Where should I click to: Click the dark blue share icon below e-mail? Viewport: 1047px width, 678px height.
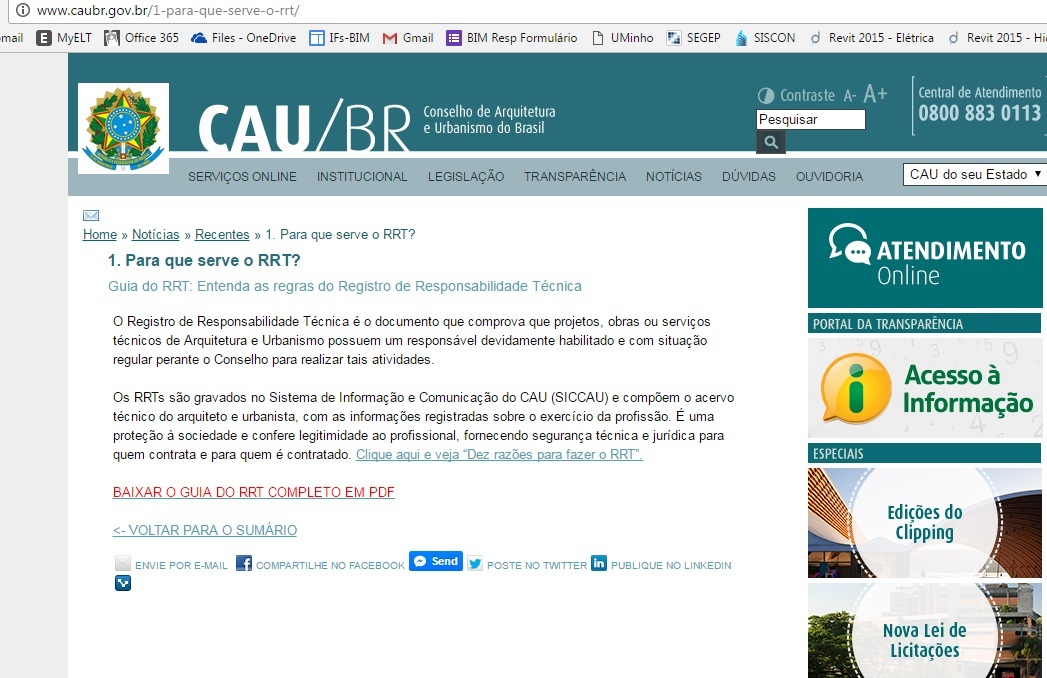(x=123, y=583)
